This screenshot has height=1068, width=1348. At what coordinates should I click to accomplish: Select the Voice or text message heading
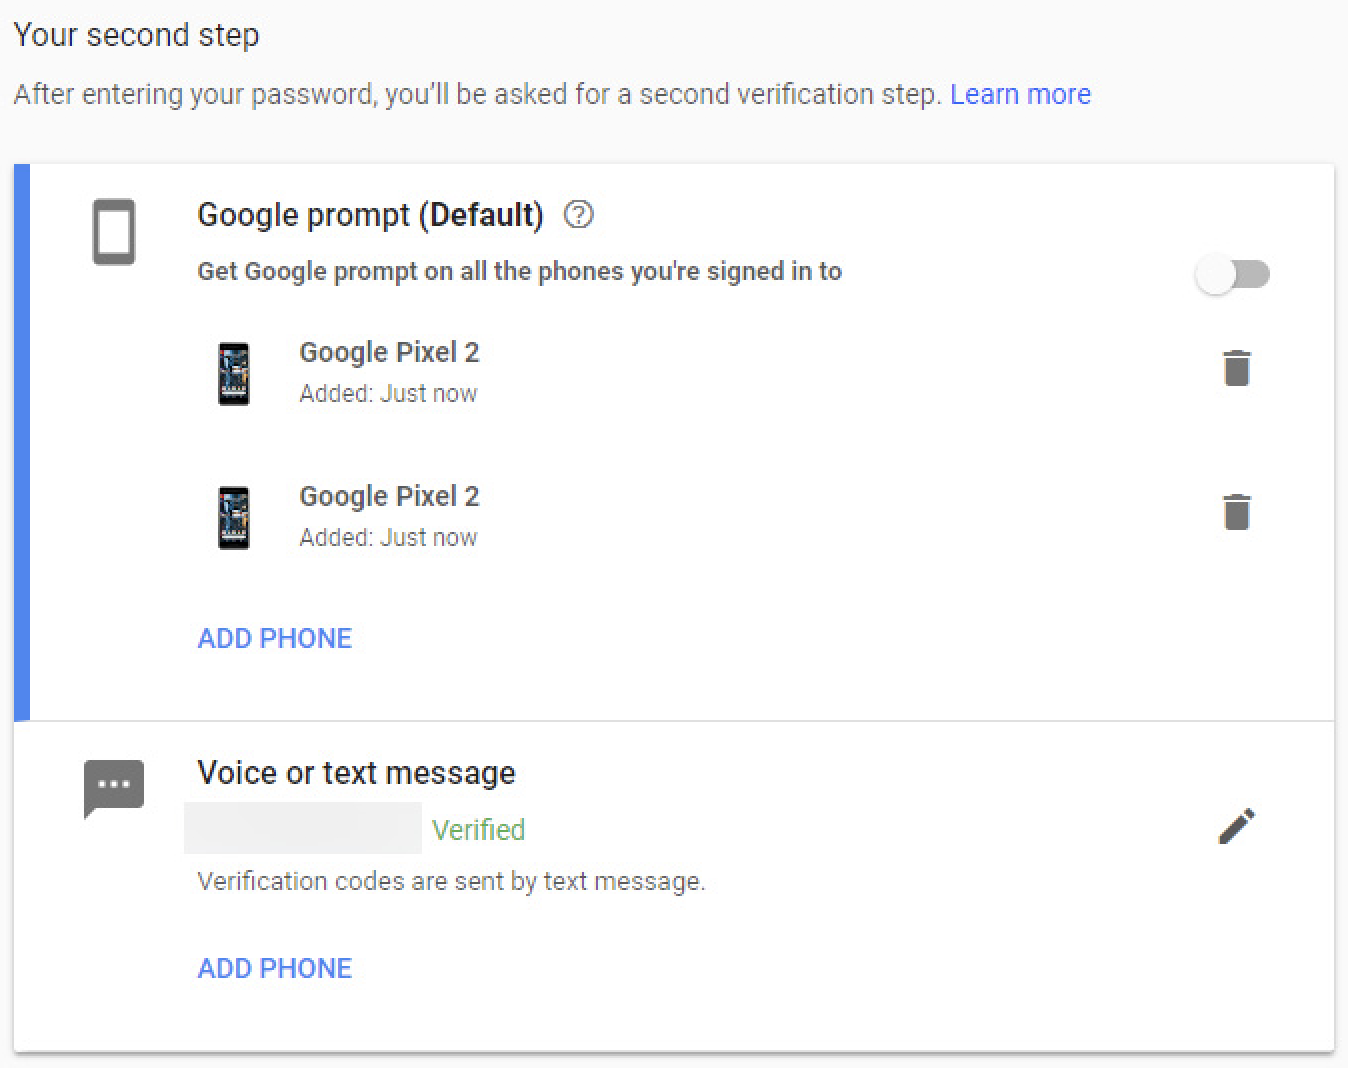(x=356, y=773)
